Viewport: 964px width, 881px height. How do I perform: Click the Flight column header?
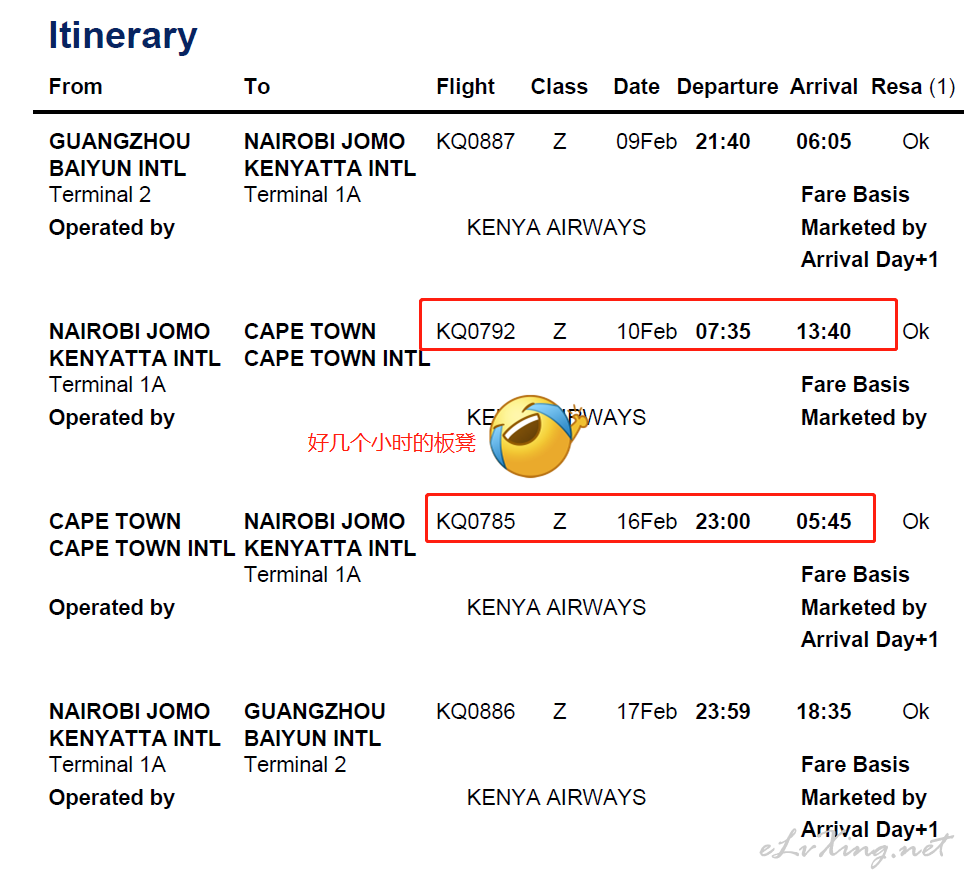point(465,87)
